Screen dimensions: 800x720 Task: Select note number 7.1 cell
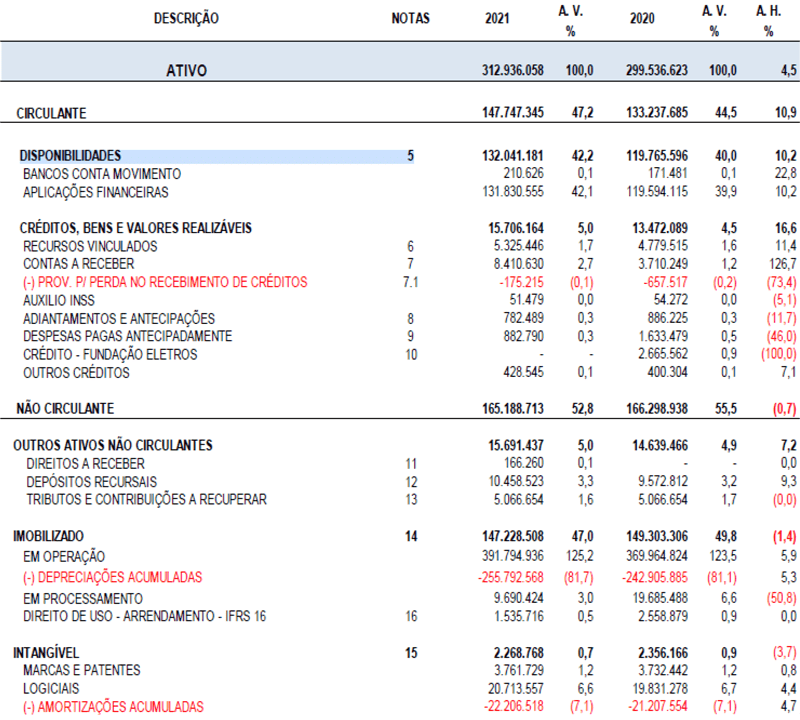point(410,283)
